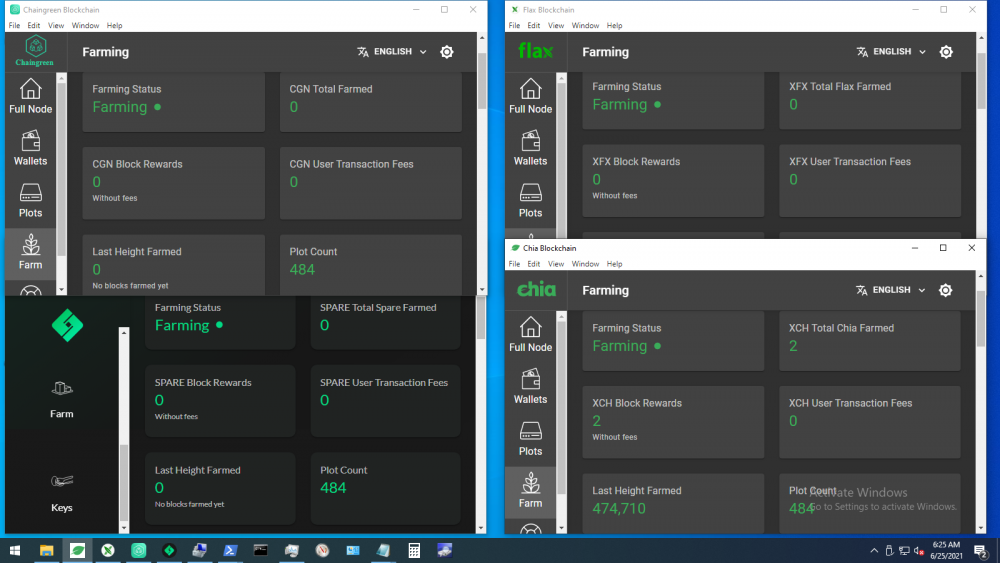
Task: Click the Spare main content vertical scrollbar
Action: (x=481, y=414)
